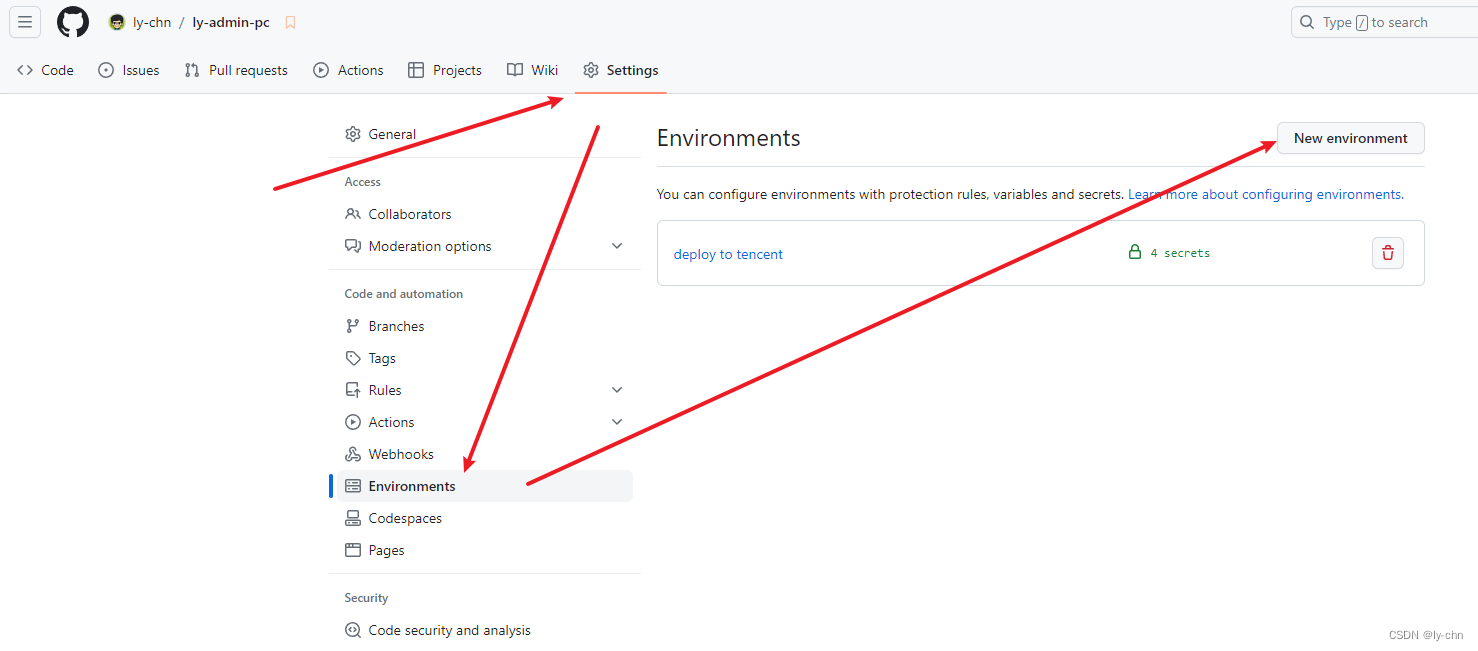Click the bookmark icon beside repository name

click(289, 21)
